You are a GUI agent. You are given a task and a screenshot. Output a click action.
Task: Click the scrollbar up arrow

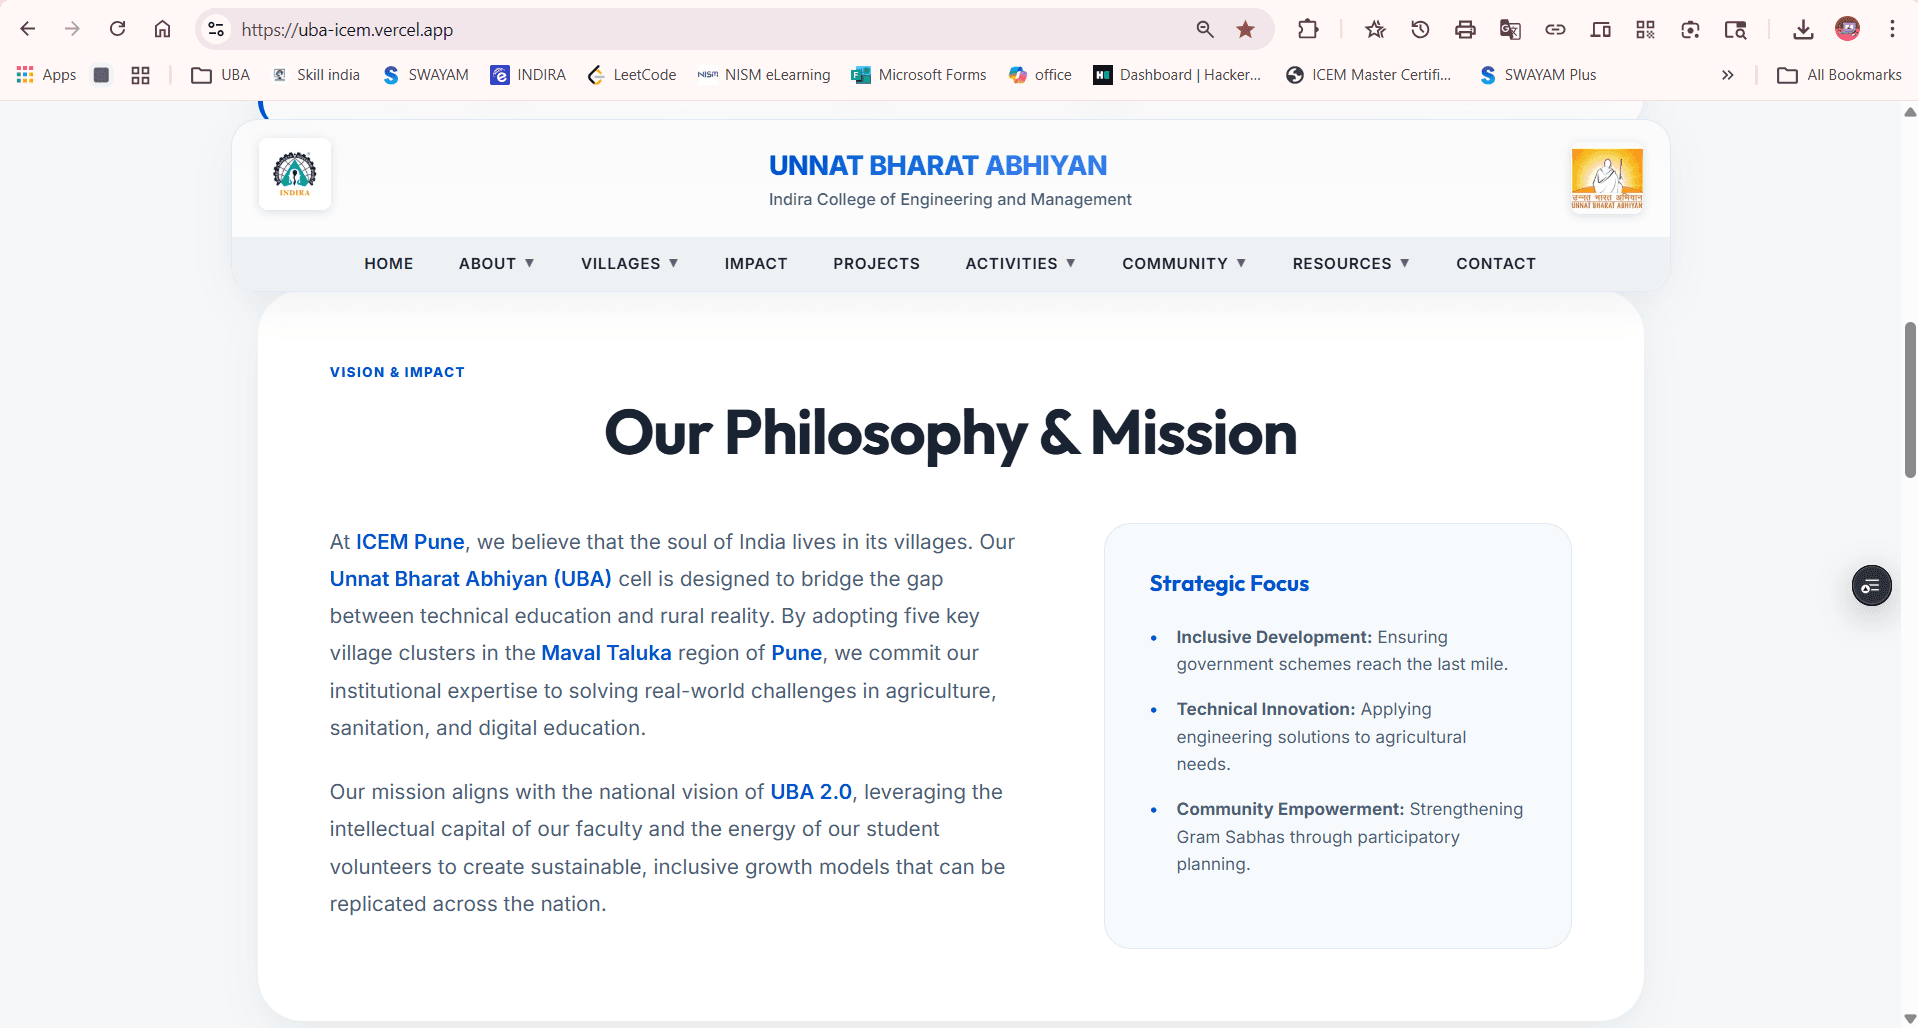1910,112
